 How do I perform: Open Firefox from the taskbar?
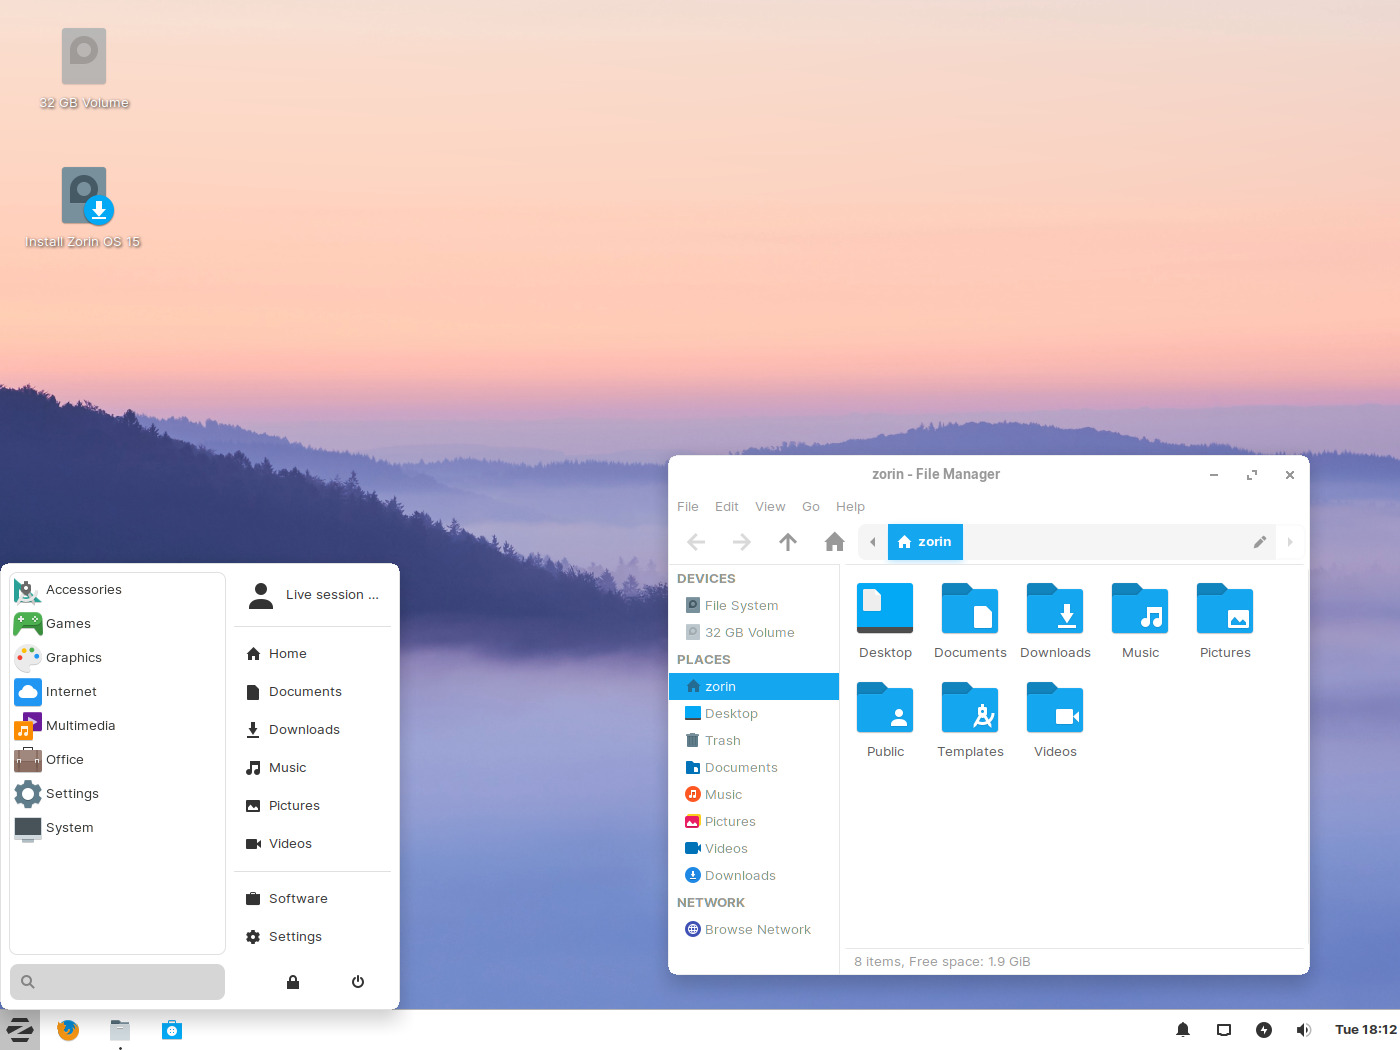(x=68, y=1030)
